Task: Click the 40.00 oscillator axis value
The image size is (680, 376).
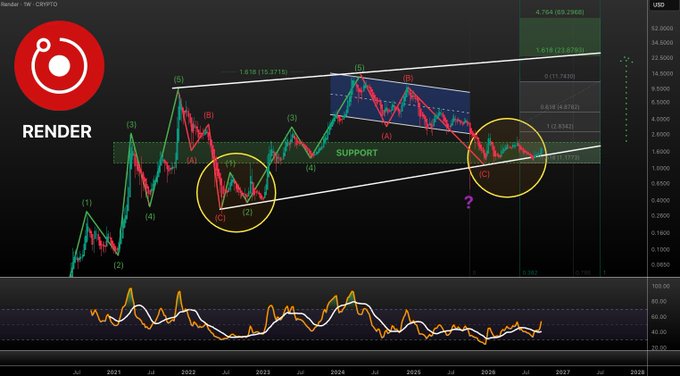Action: (660, 333)
